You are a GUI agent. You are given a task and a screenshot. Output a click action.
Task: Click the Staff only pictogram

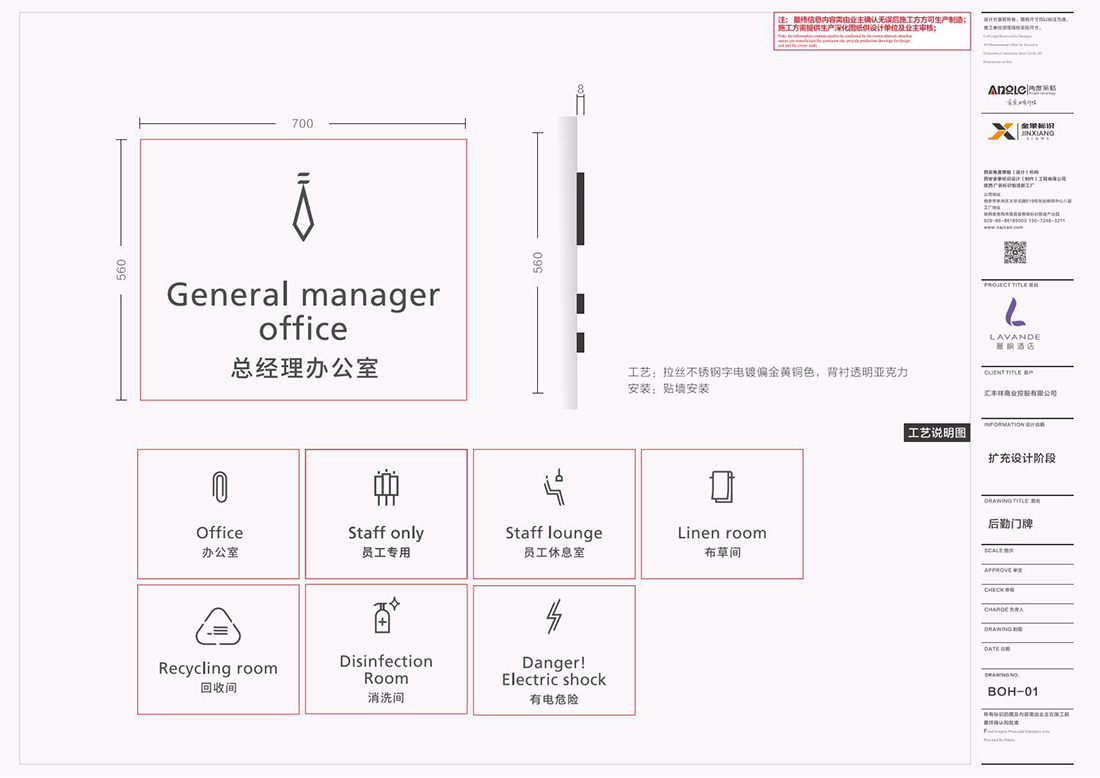[386, 488]
